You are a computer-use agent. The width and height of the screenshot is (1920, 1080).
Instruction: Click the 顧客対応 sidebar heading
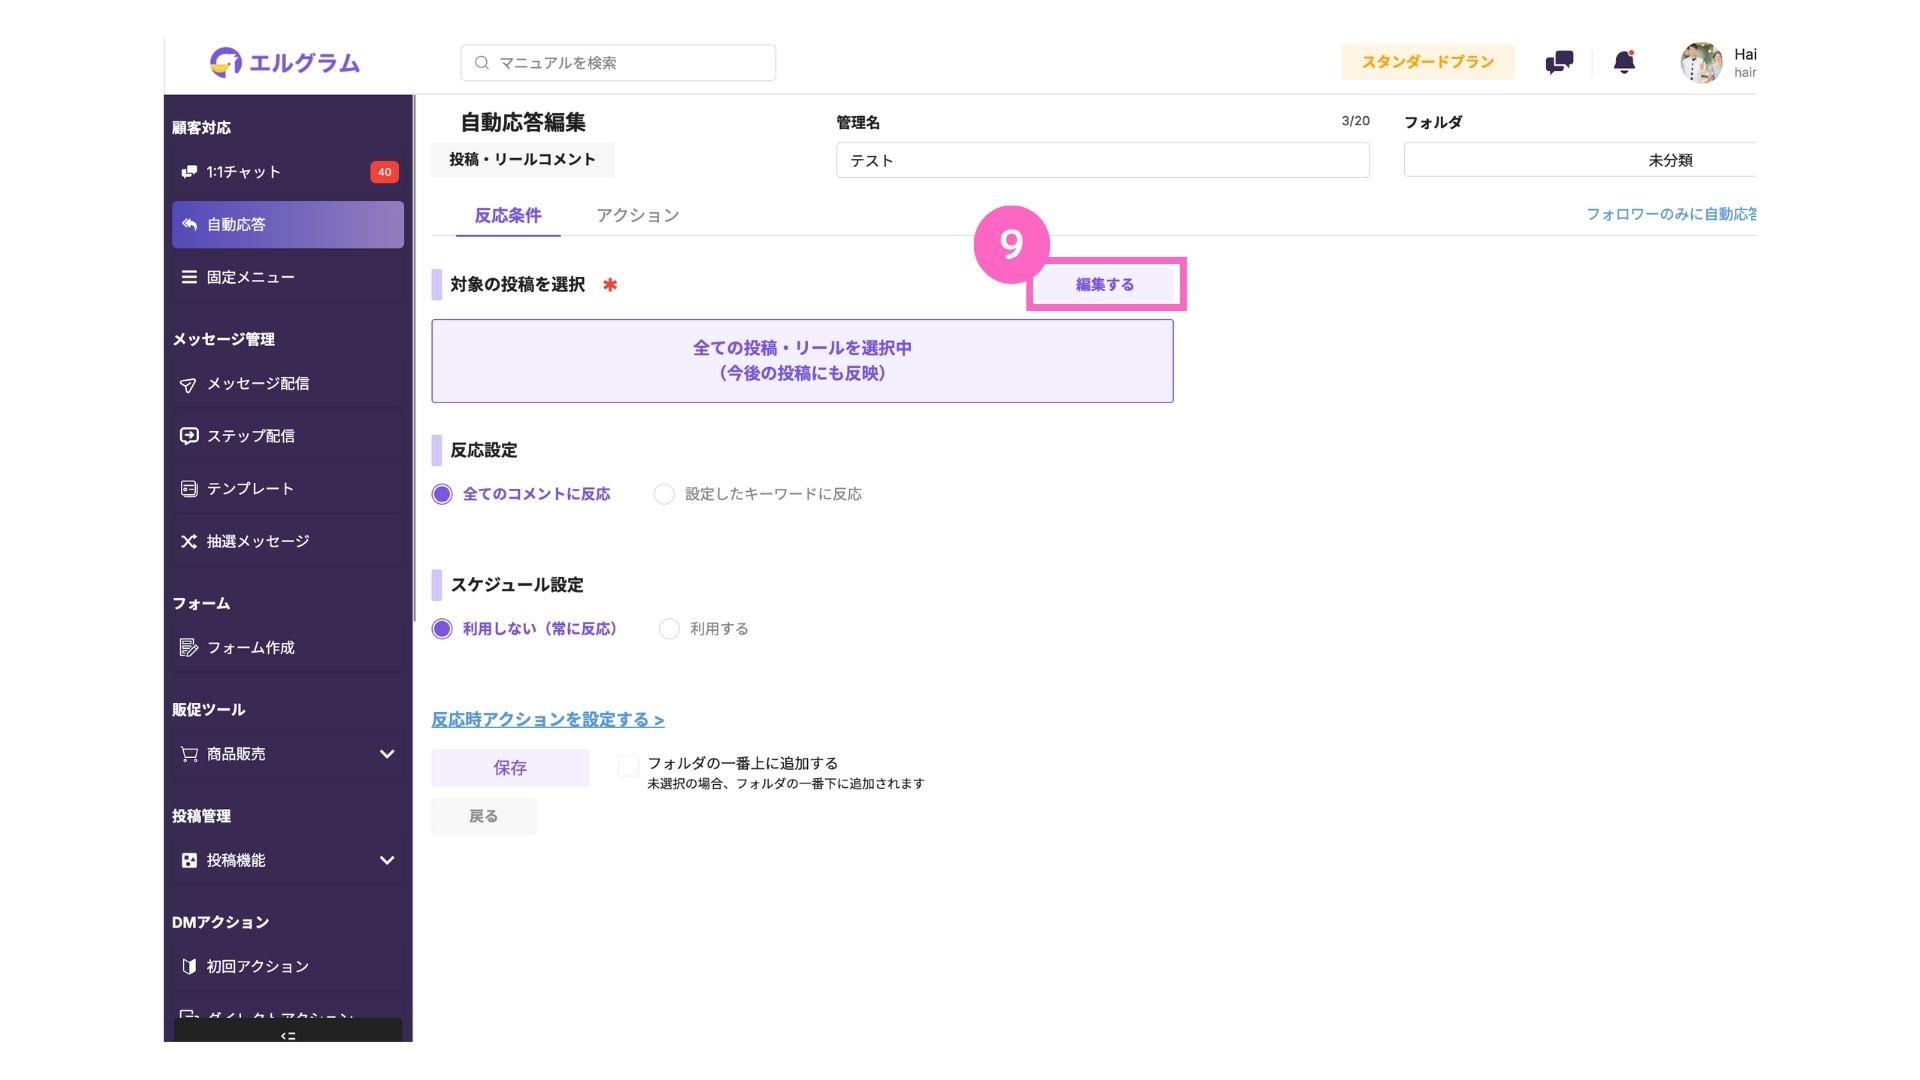[x=201, y=128]
